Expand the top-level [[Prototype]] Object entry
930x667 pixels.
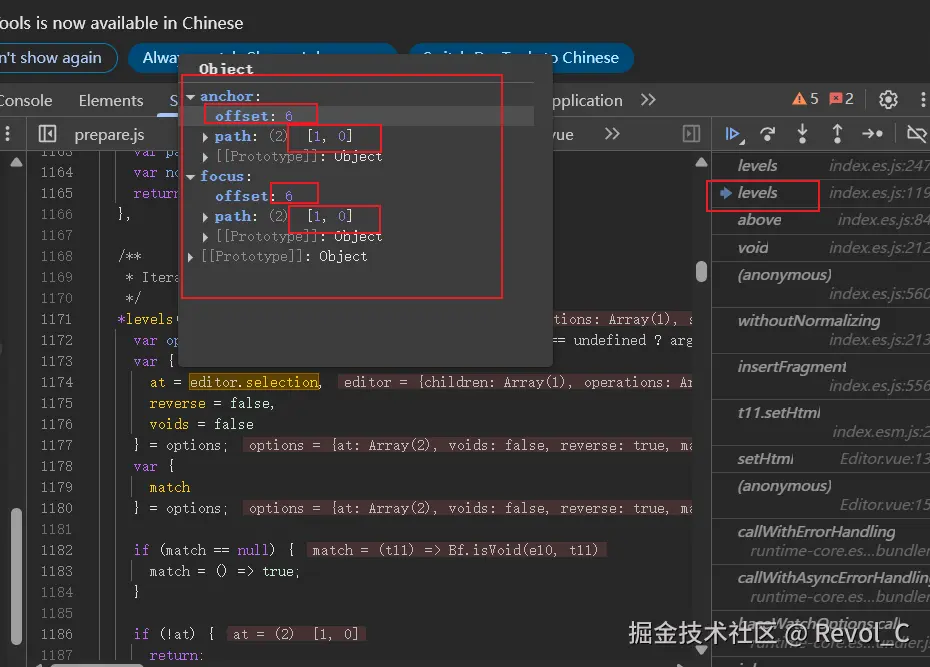pos(190,257)
